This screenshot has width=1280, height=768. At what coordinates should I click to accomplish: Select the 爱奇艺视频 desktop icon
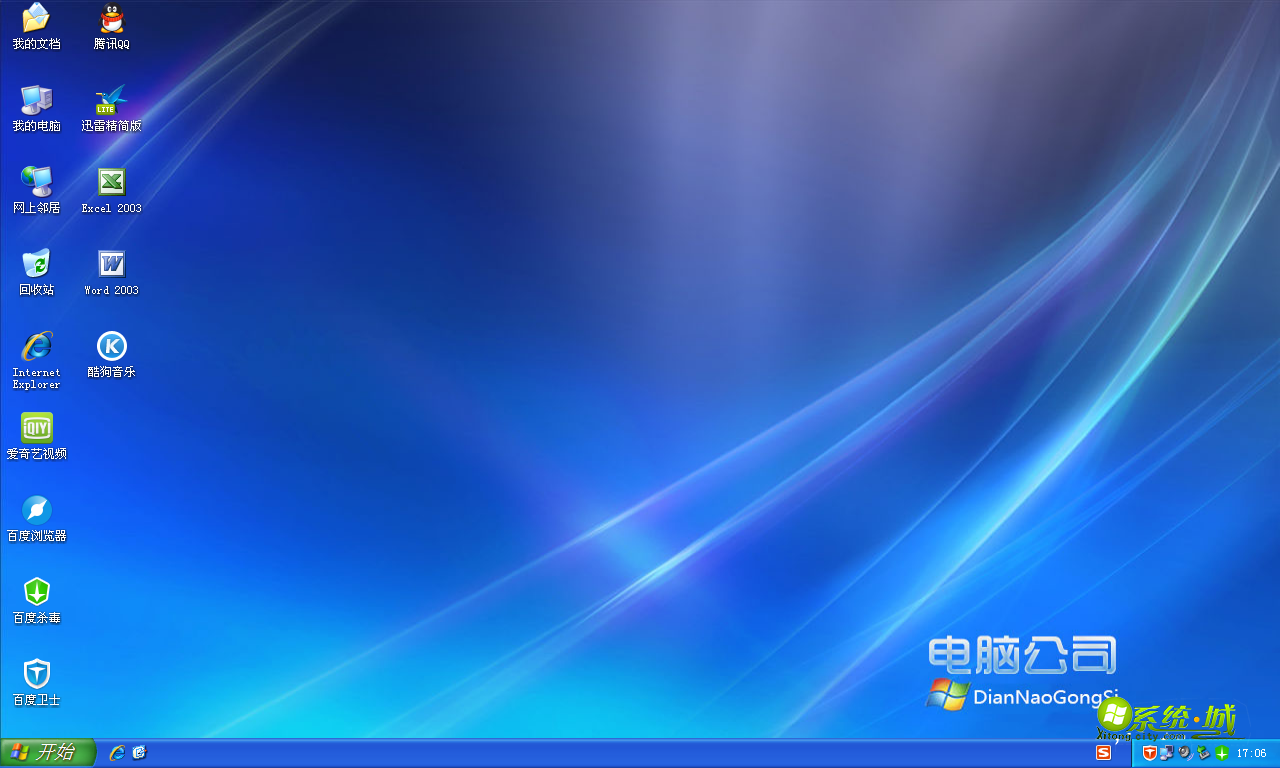click(x=37, y=429)
